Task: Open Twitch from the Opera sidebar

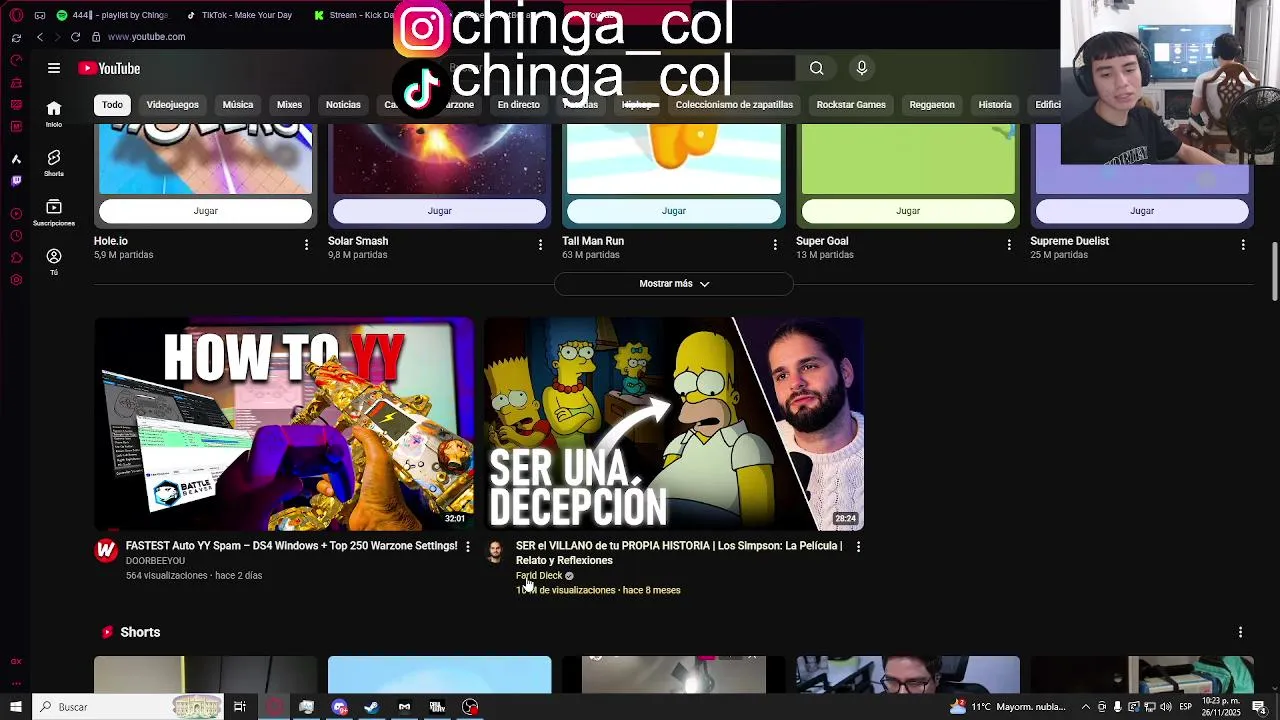Action: pyautogui.click(x=16, y=181)
